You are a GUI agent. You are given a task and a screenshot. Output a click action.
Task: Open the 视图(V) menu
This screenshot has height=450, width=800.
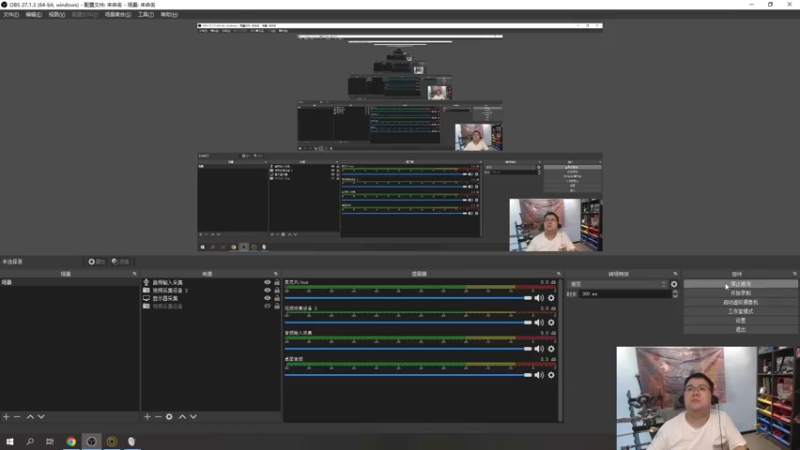(x=56, y=14)
